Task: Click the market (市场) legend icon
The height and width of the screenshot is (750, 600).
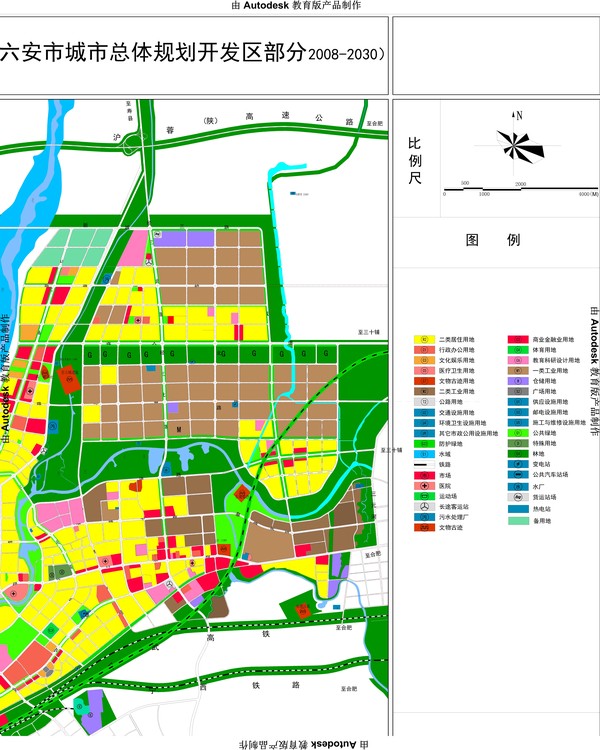Action: pos(424,475)
